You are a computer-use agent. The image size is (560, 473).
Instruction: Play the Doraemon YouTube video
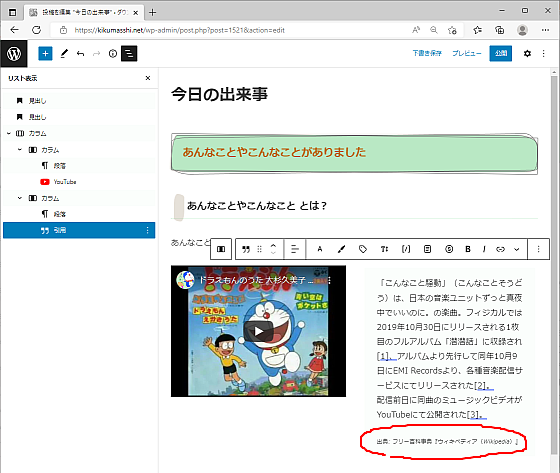tap(259, 331)
